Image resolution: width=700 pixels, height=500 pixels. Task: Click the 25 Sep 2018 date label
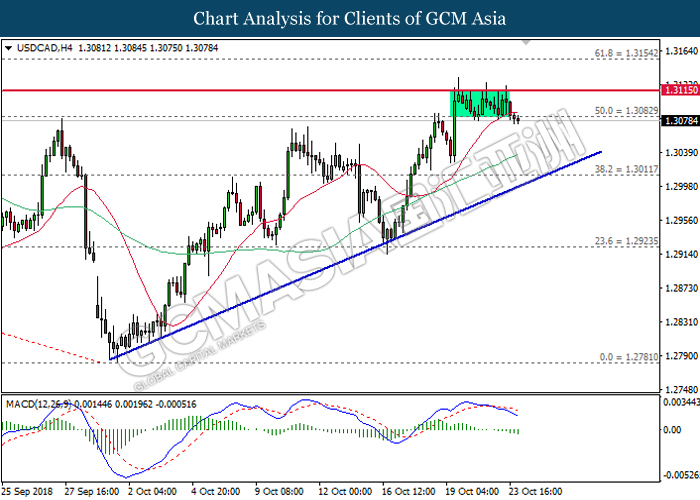[x=29, y=492]
